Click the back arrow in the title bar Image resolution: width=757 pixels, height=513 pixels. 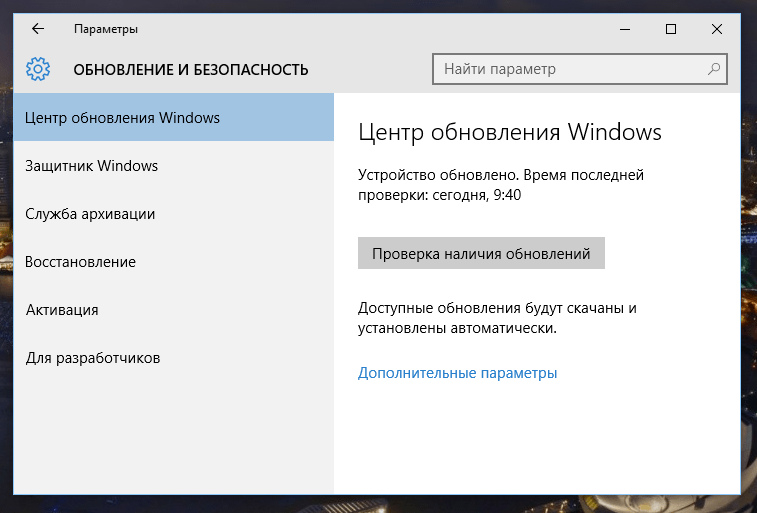[x=38, y=29]
